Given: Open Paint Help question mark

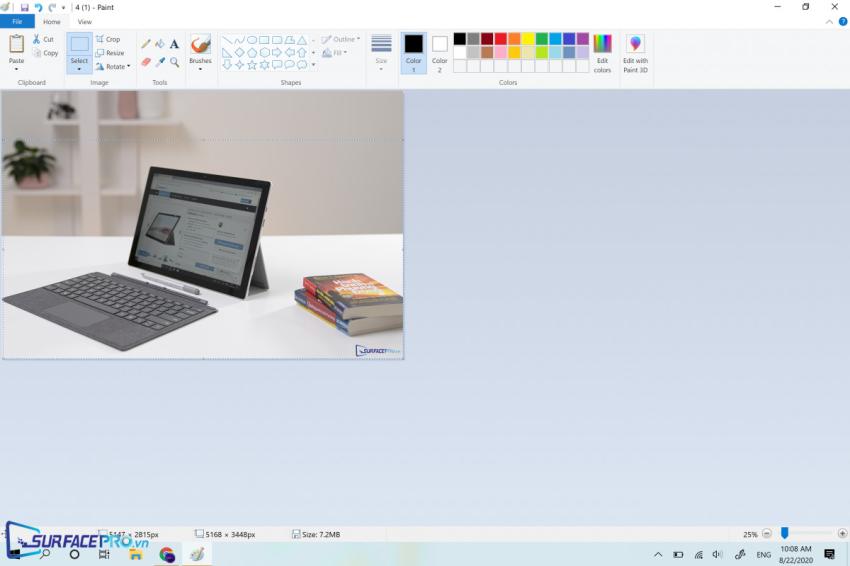Looking at the screenshot, I should pyautogui.click(x=843, y=22).
